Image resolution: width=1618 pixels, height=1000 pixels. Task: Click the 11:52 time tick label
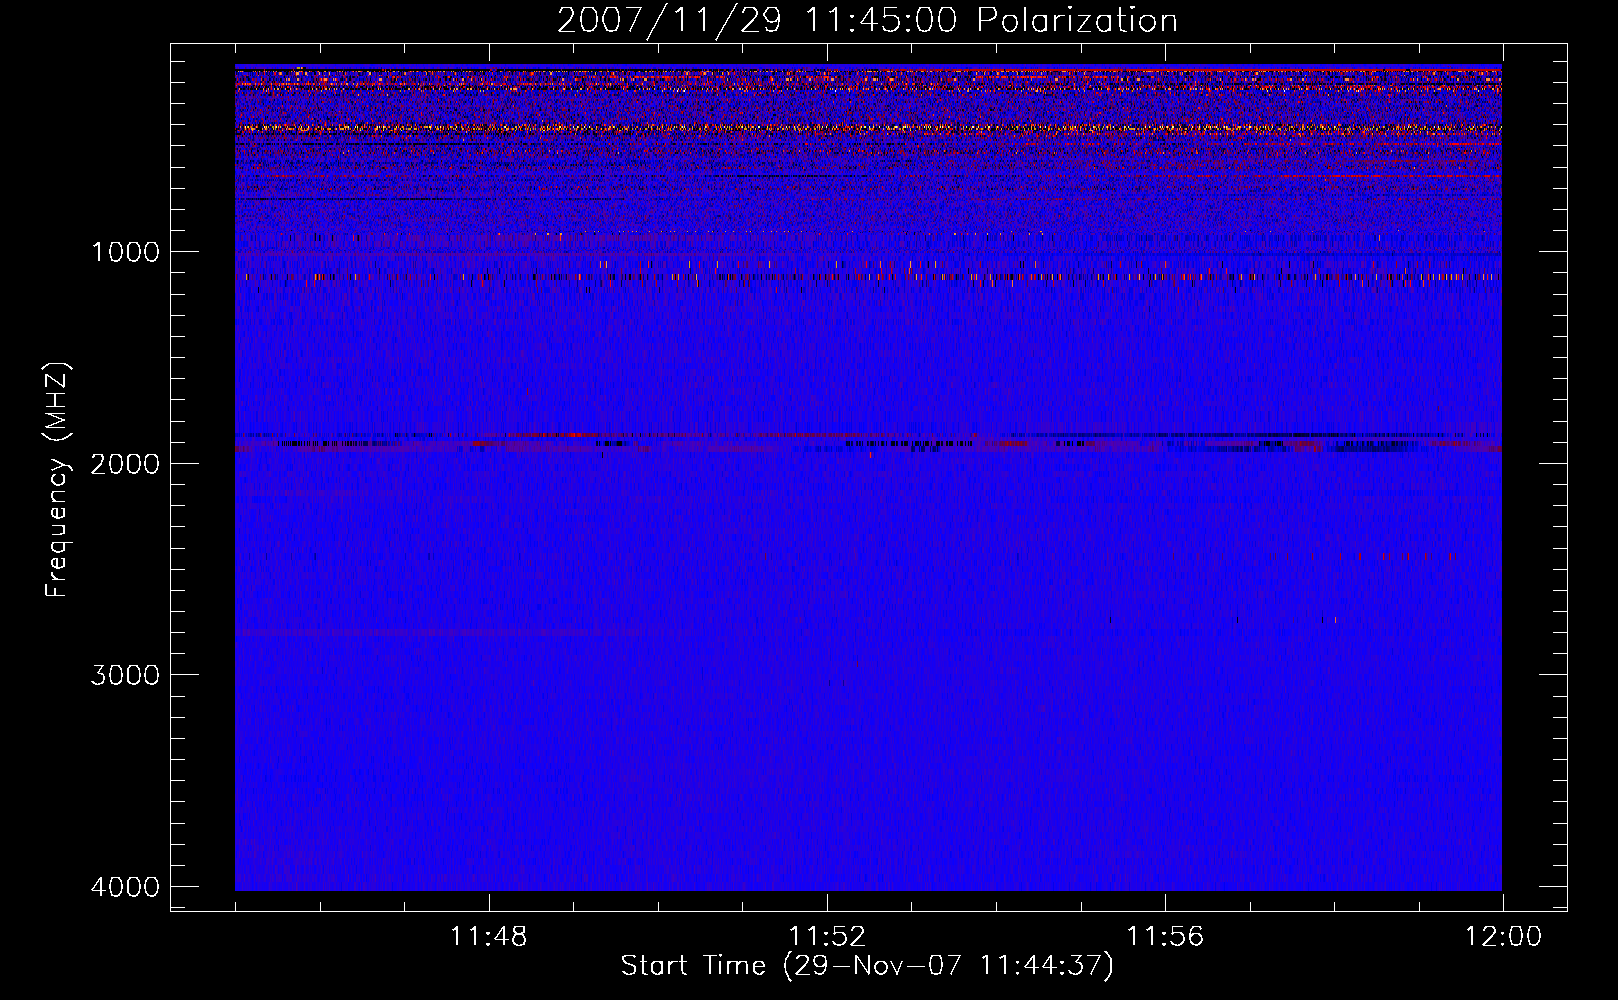(x=827, y=937)
